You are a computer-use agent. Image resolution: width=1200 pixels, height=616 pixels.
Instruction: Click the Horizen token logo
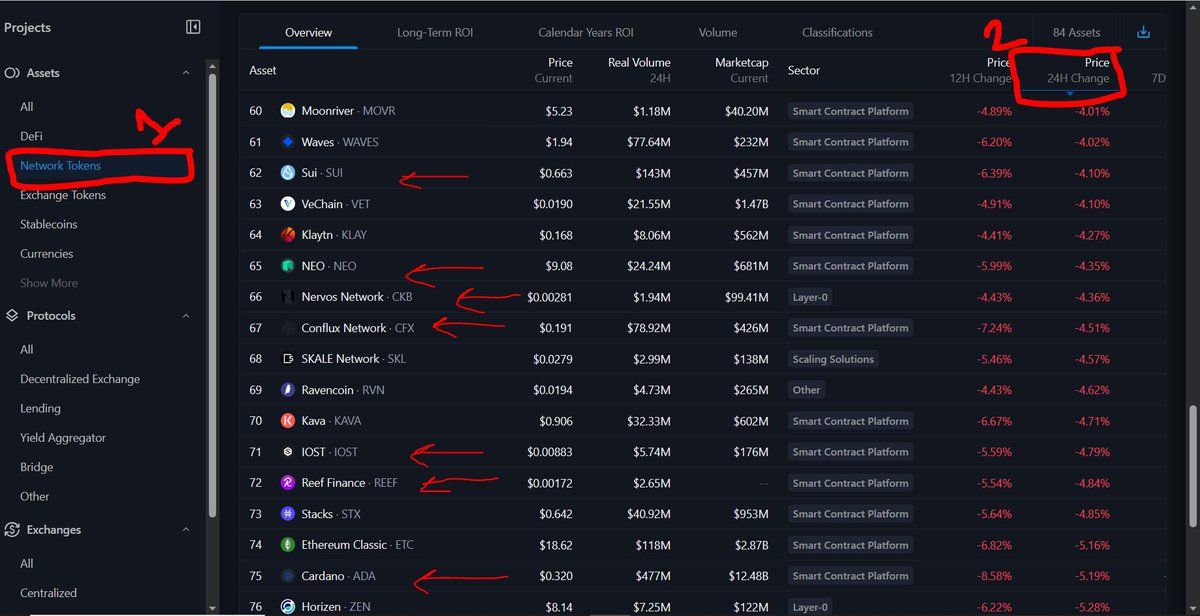[x=288, y=607]
